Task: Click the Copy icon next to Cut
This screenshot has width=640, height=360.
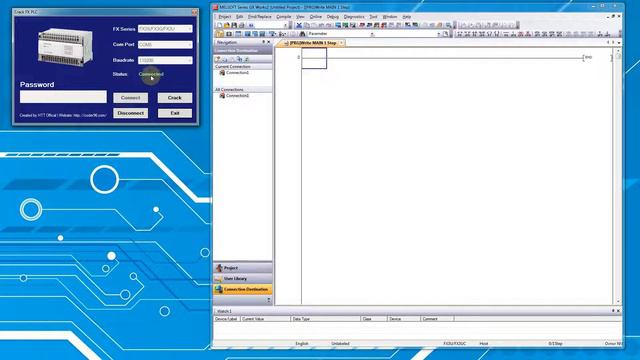Action: pos(306,25)
